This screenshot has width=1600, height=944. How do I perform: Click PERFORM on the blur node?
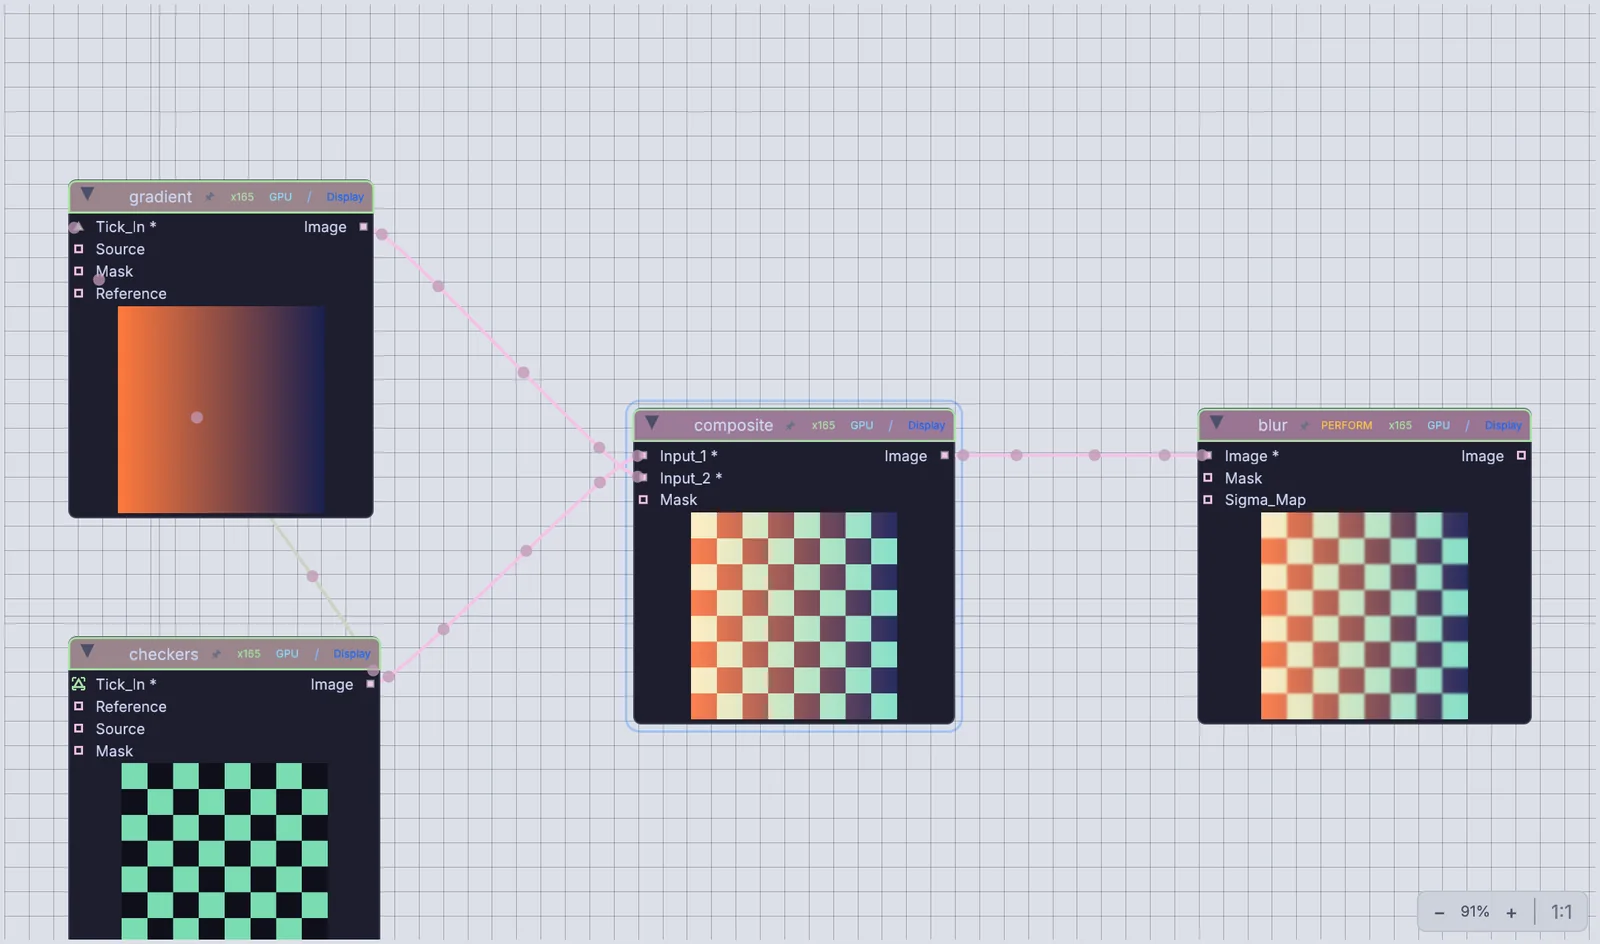click(x=1346, y=426)
